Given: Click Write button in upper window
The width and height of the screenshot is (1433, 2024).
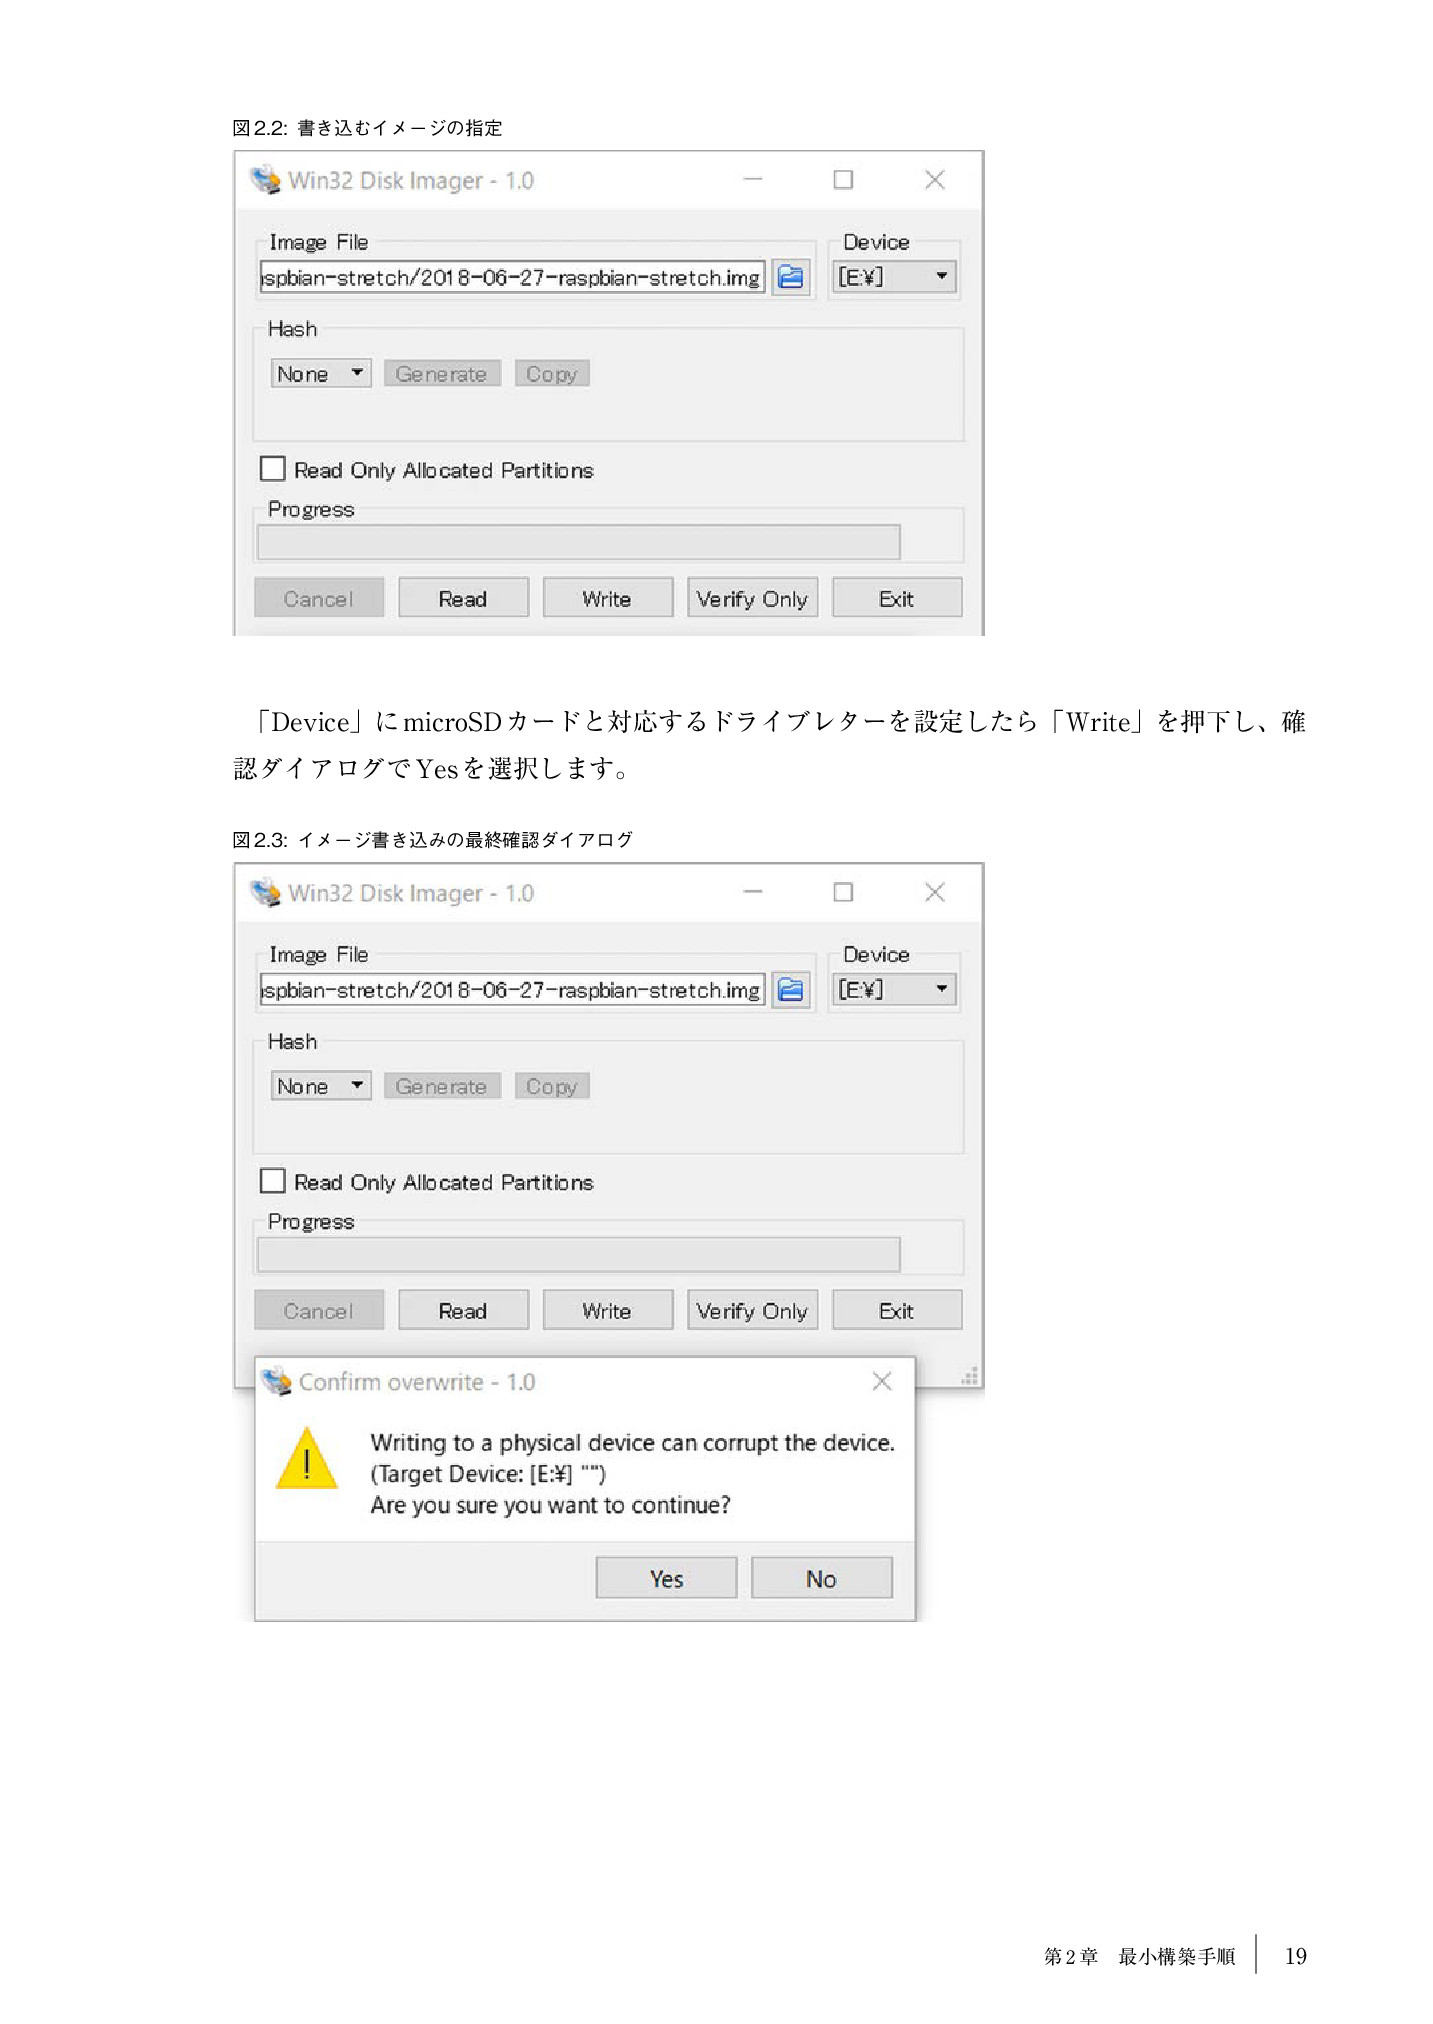Looking at the screenshot, I should (607, 598).
